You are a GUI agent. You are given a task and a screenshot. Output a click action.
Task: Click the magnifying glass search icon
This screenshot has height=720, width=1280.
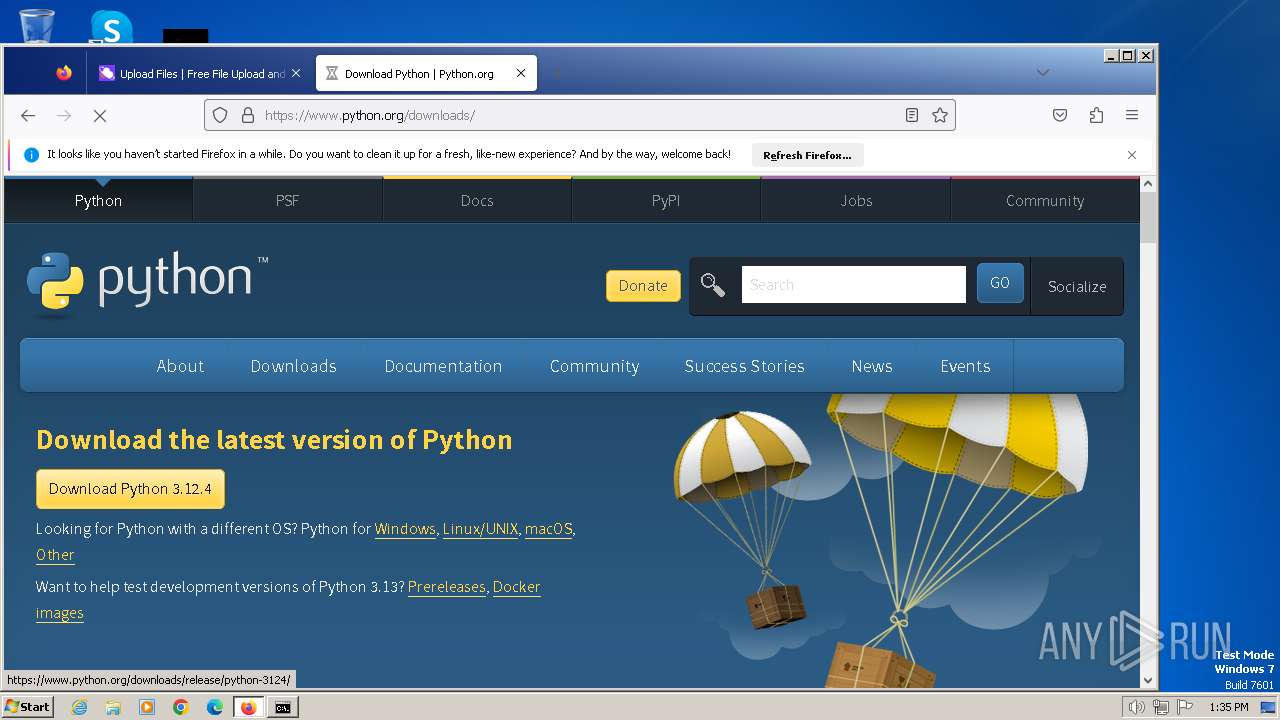coord(713,285)
